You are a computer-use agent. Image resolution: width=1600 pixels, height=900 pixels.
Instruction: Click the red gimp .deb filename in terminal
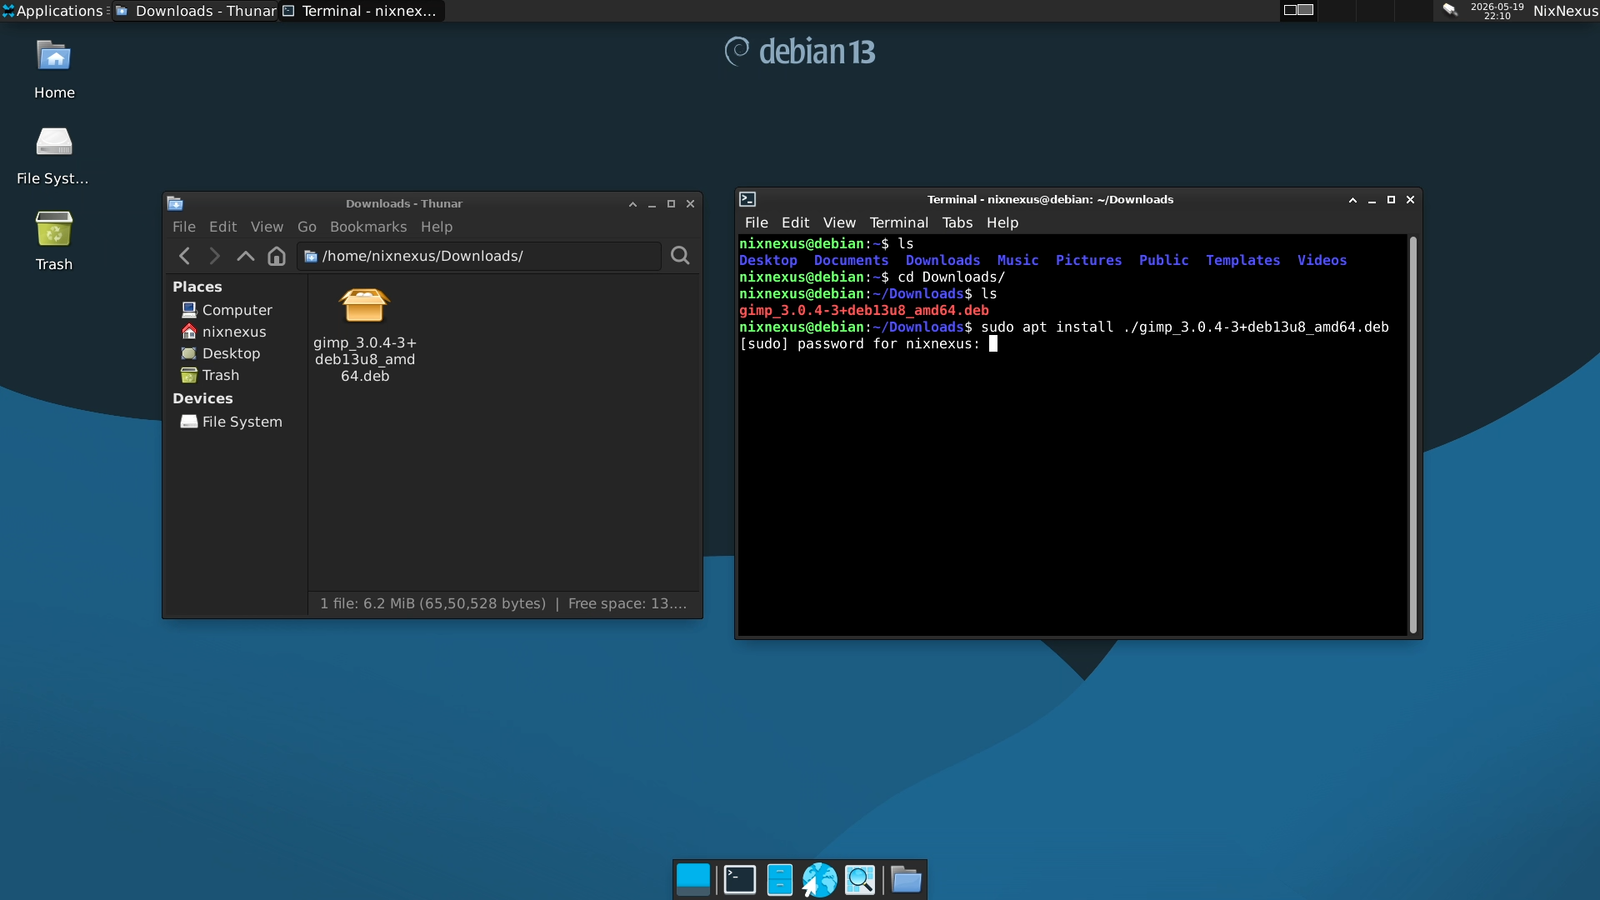click(x=864, y=311)
